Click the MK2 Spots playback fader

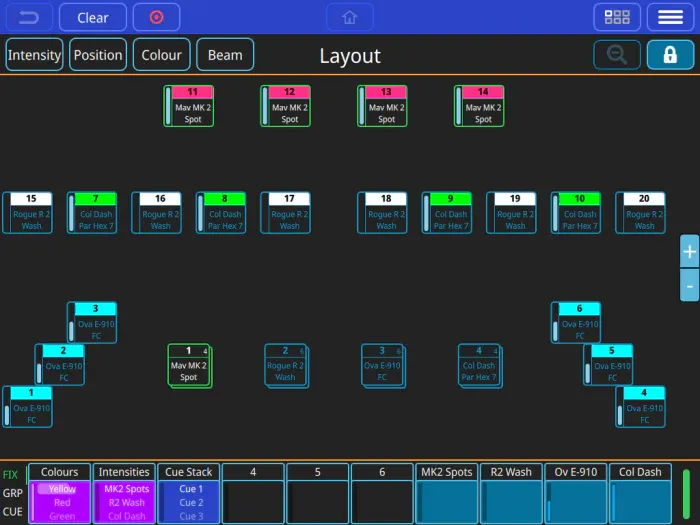(x=446, y=502)
